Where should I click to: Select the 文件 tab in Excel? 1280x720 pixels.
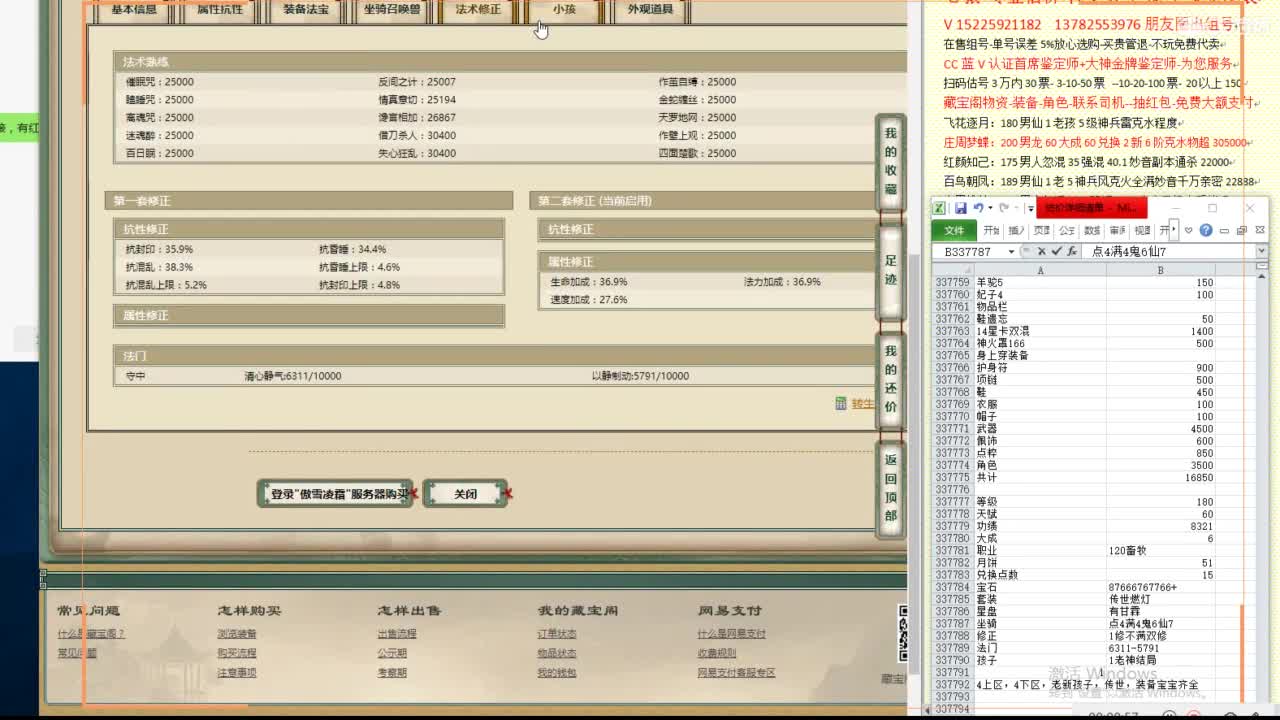[955, 230]
